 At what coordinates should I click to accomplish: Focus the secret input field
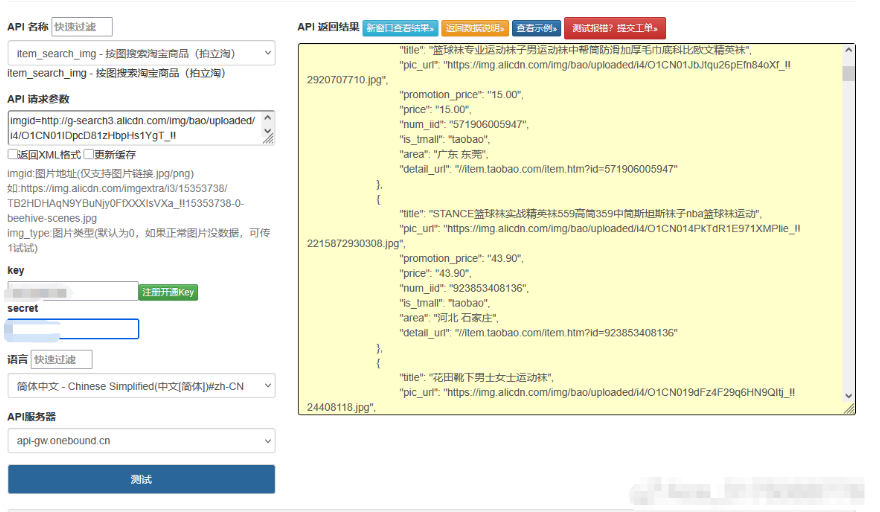coord(73,329)
